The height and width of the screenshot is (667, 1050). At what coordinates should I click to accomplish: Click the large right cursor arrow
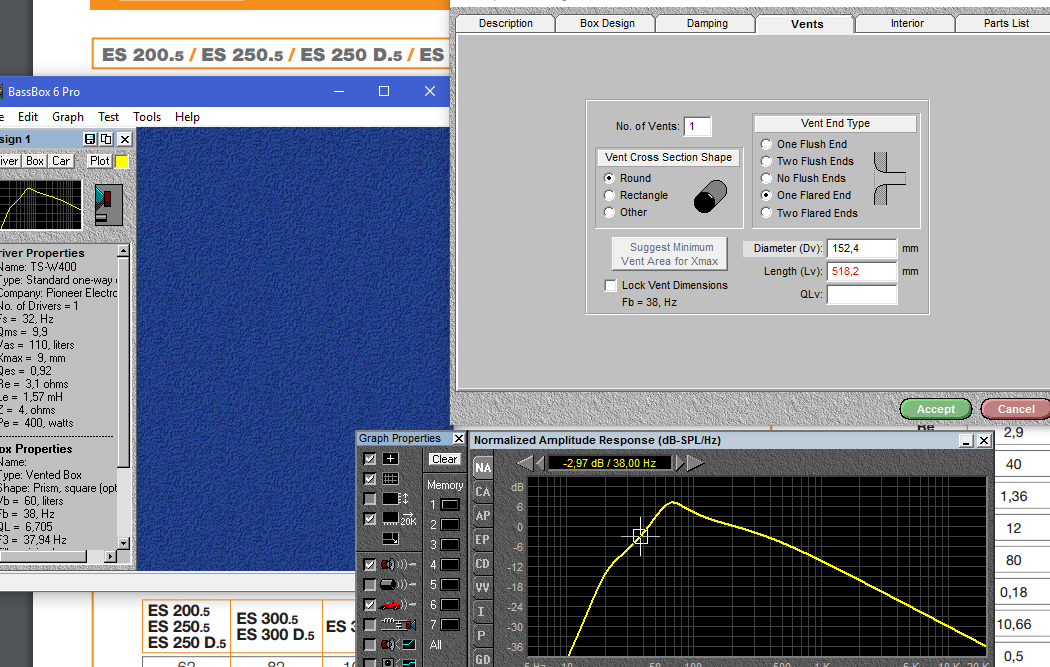[696, 463]
